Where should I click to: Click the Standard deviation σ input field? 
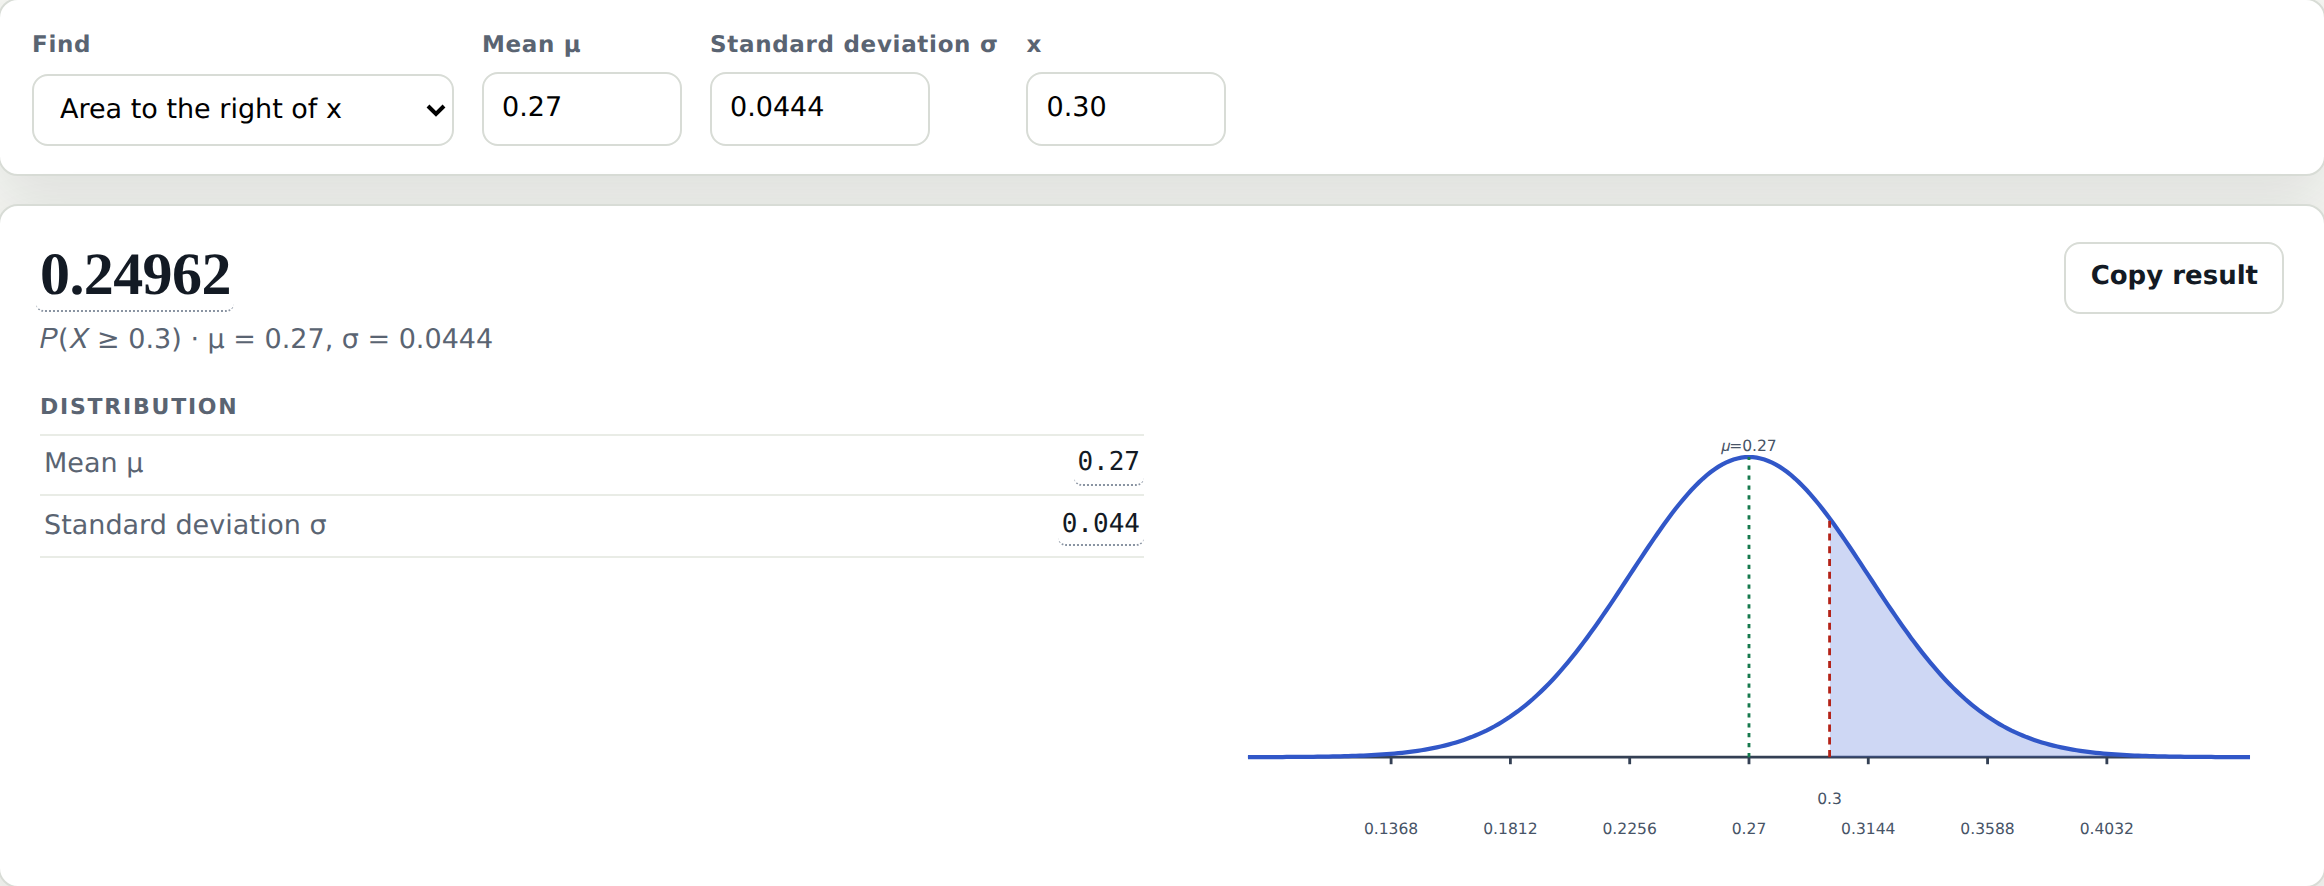[820, 108]
